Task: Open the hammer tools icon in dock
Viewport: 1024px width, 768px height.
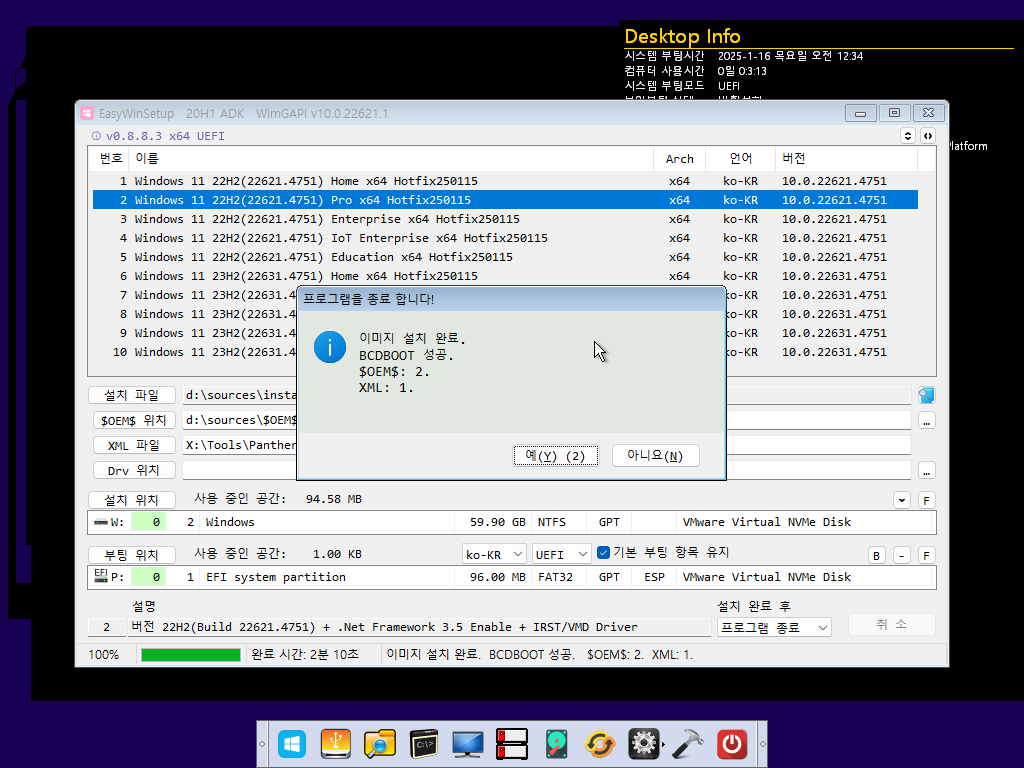Action: point(688,744)
